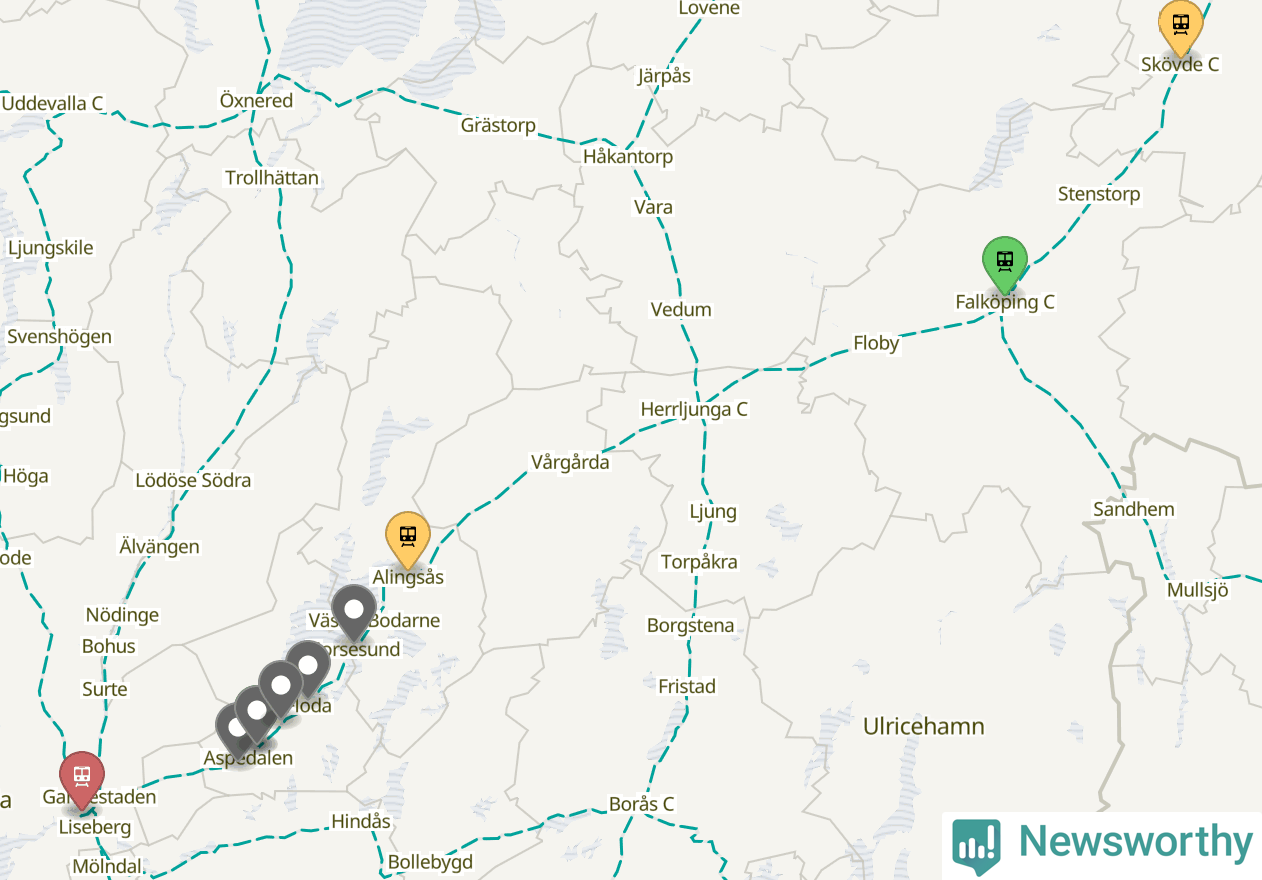Click the Älvängen station label
The width and height of the screenshot is (1262, 880).
point(159,547)
